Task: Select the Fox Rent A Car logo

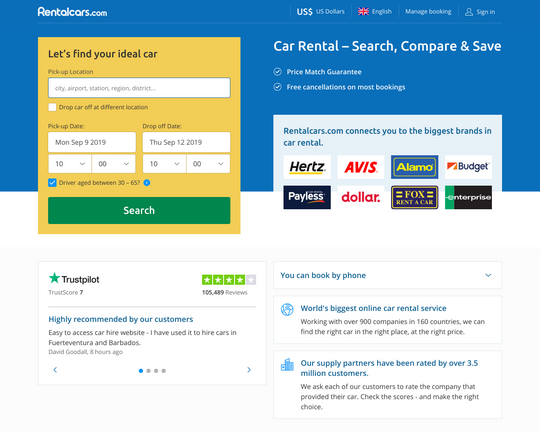Action: click(x=414, y=197)
